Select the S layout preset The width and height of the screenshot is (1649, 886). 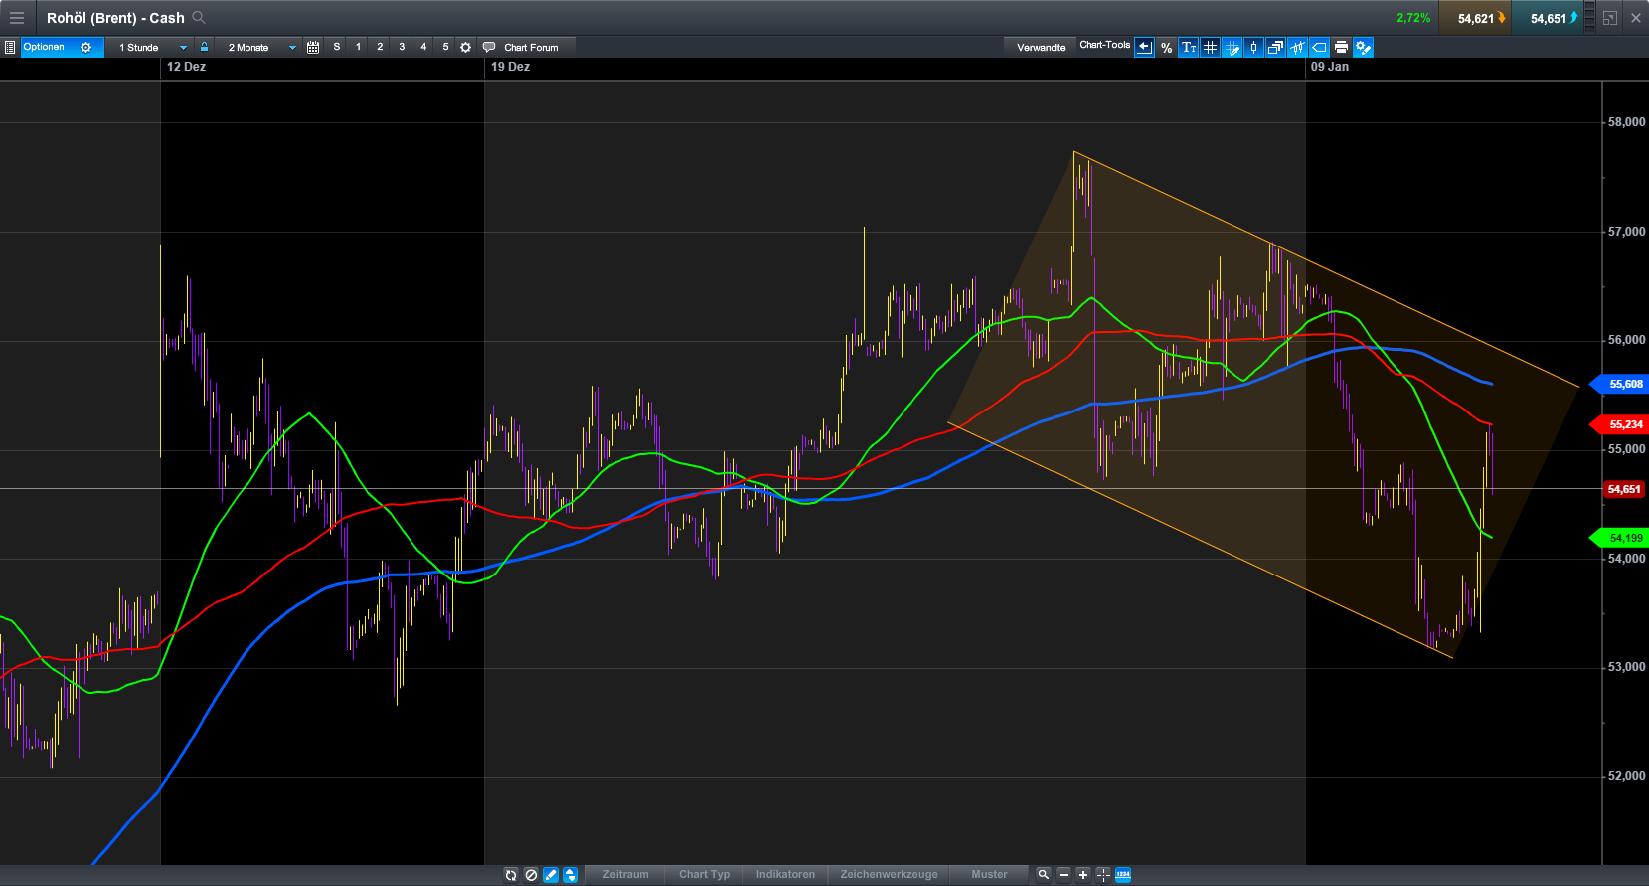point(337,47)
